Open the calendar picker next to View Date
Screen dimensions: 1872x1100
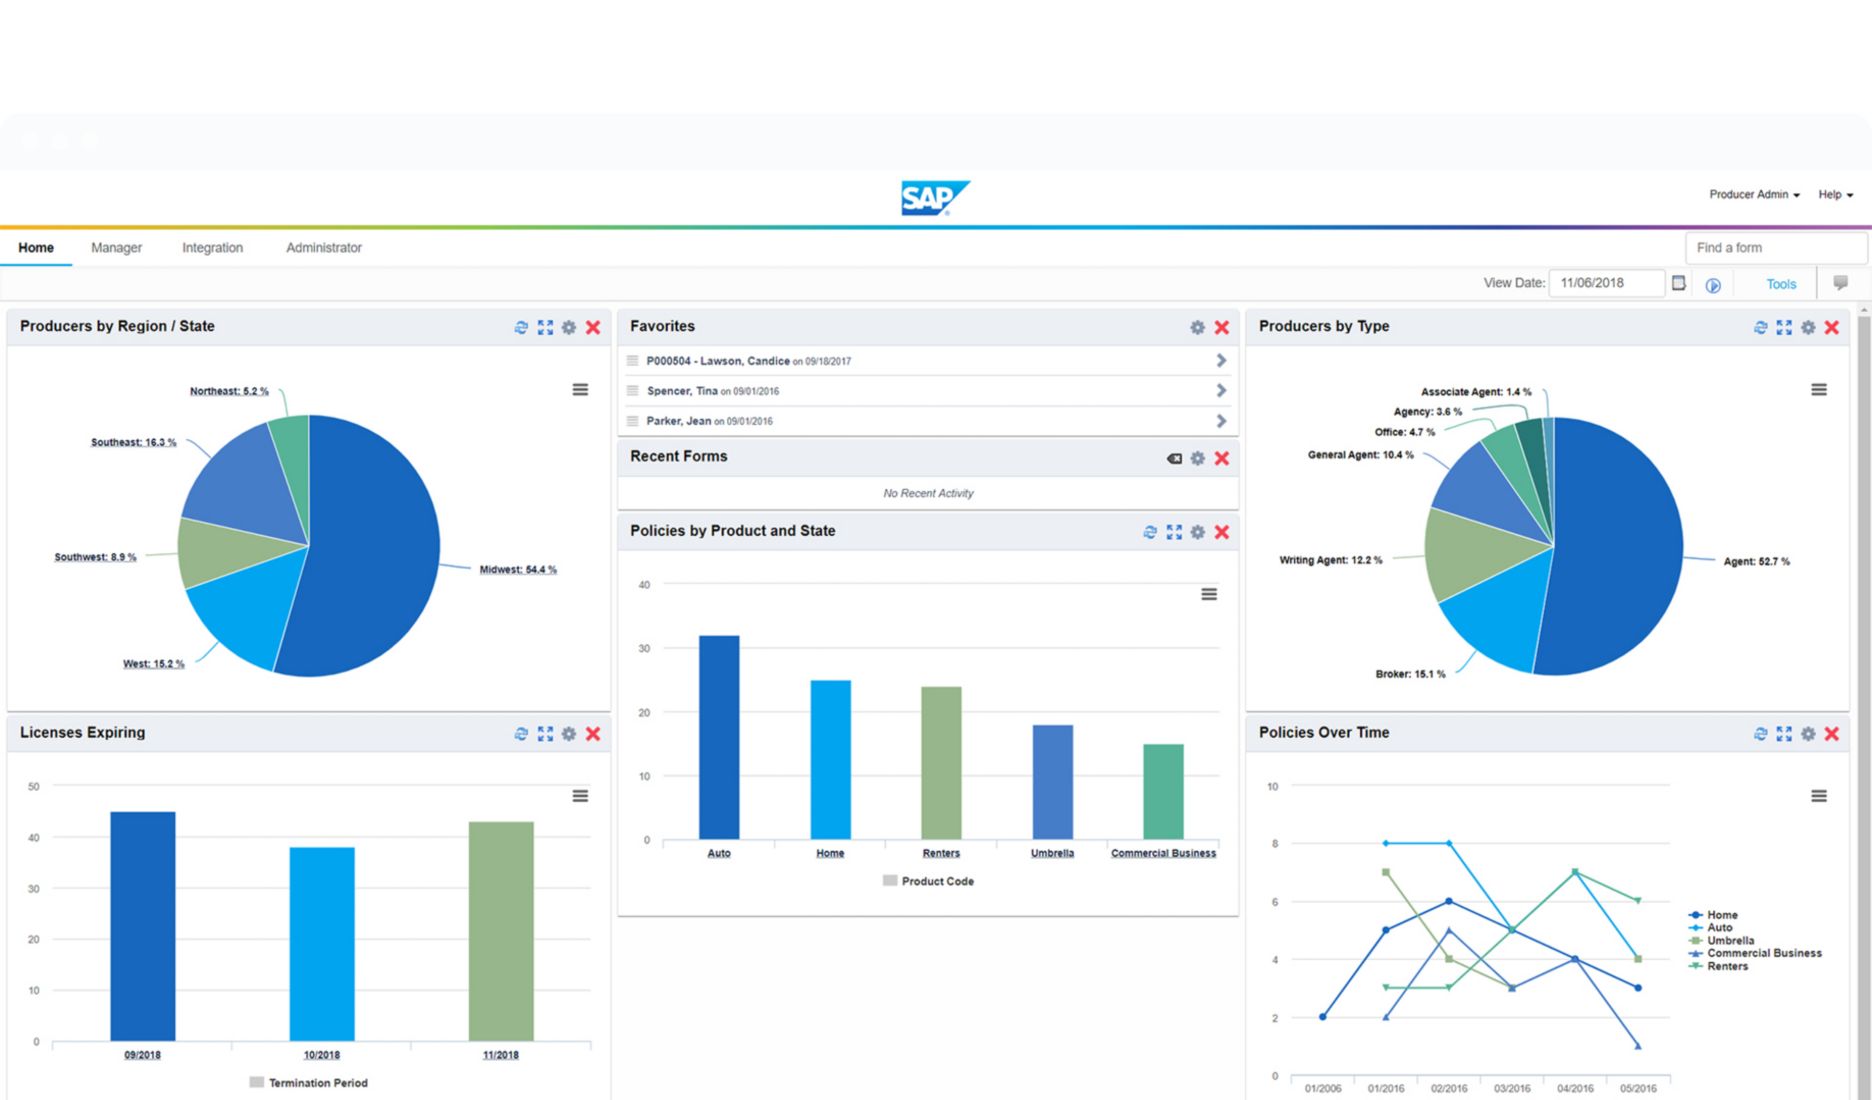(x=1678, y=283)
